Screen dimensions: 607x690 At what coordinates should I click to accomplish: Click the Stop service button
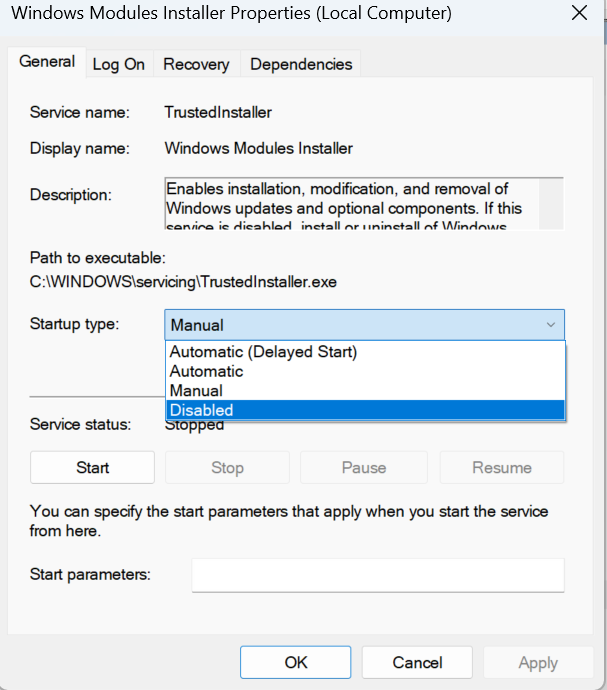(x=227, y=467)
